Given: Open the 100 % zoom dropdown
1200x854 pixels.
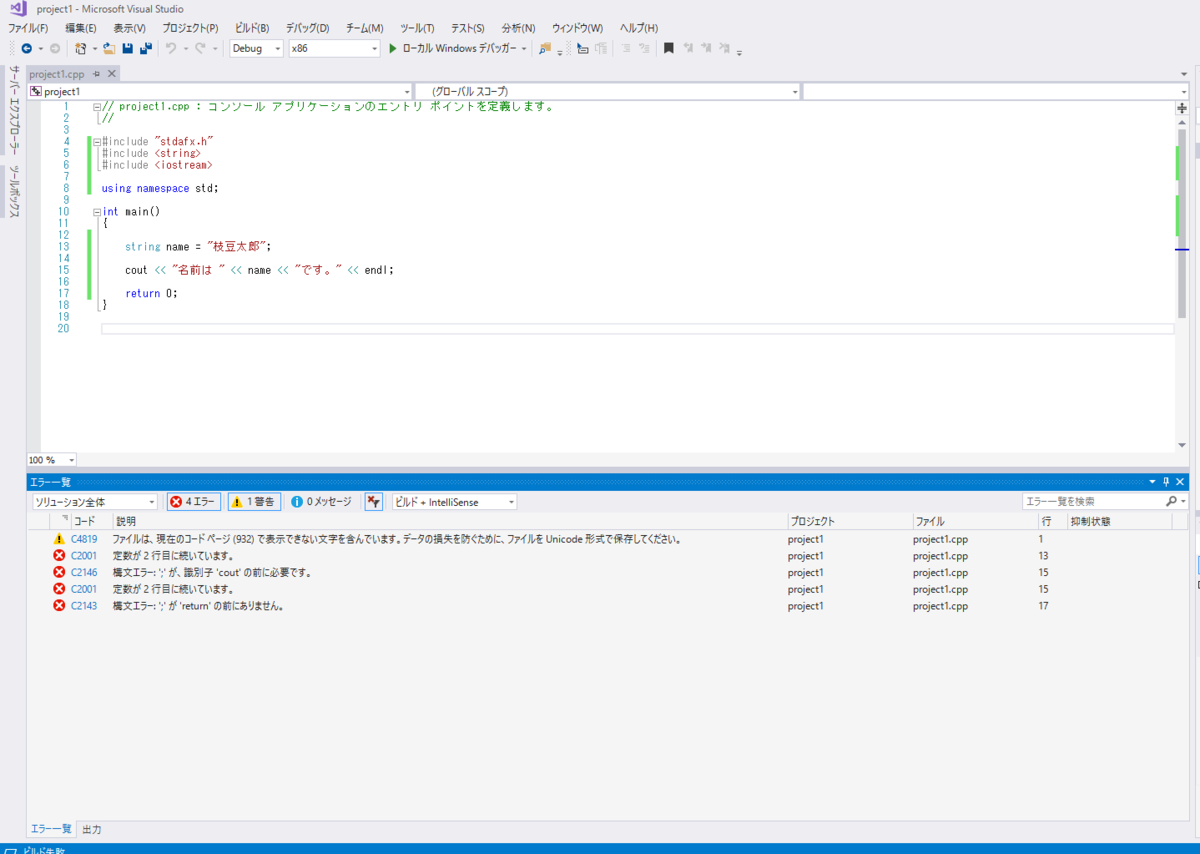Looking at the screenshot, I should (x=52, y=460).
